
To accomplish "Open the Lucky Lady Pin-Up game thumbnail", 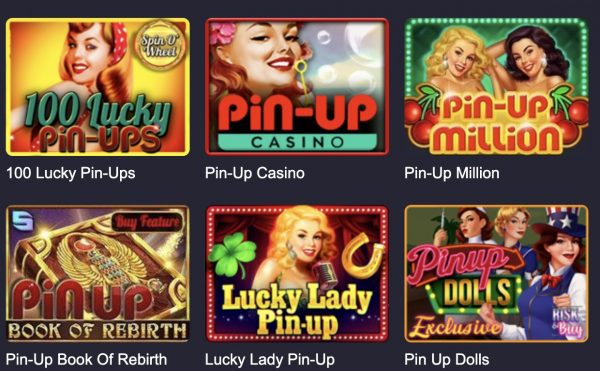I will [x=297, y=274].
